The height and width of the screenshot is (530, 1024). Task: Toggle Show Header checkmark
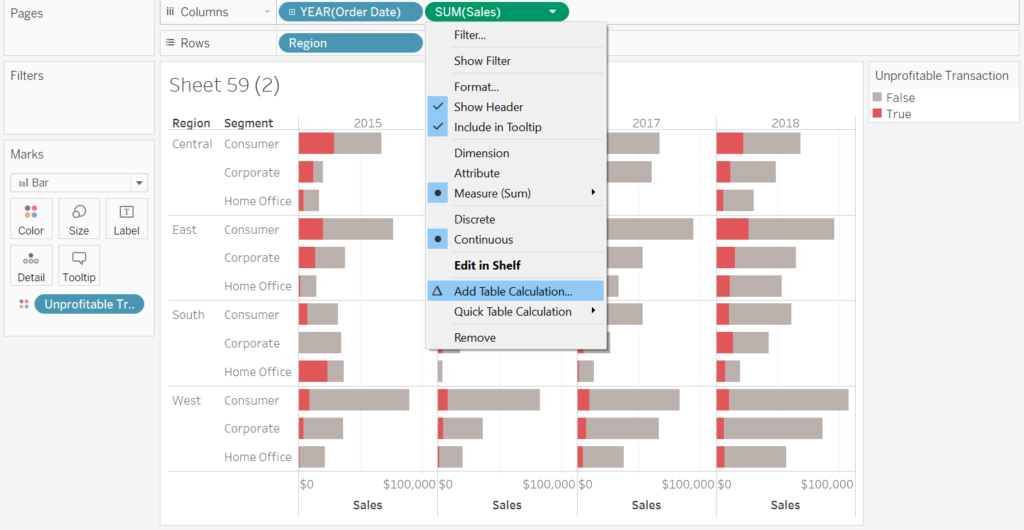pos(438,106)
